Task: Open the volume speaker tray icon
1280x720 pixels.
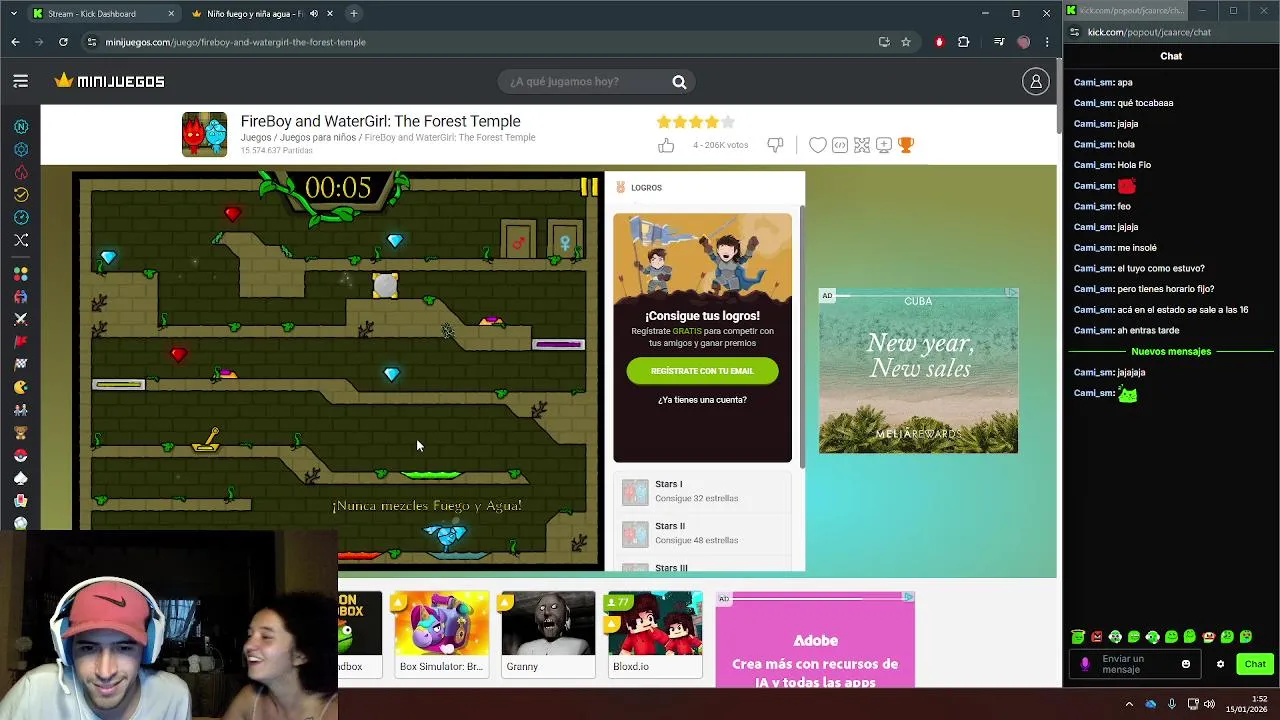Action: point(1207,704)
